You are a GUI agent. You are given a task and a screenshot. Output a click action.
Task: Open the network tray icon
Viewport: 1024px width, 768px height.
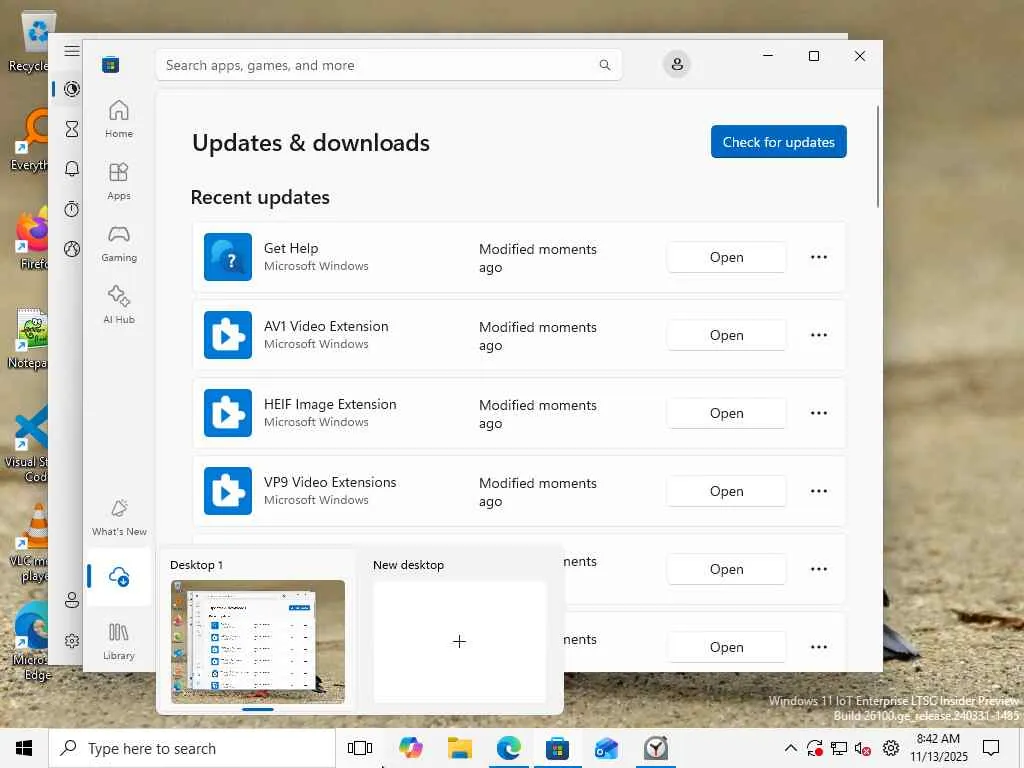[839, 748]
